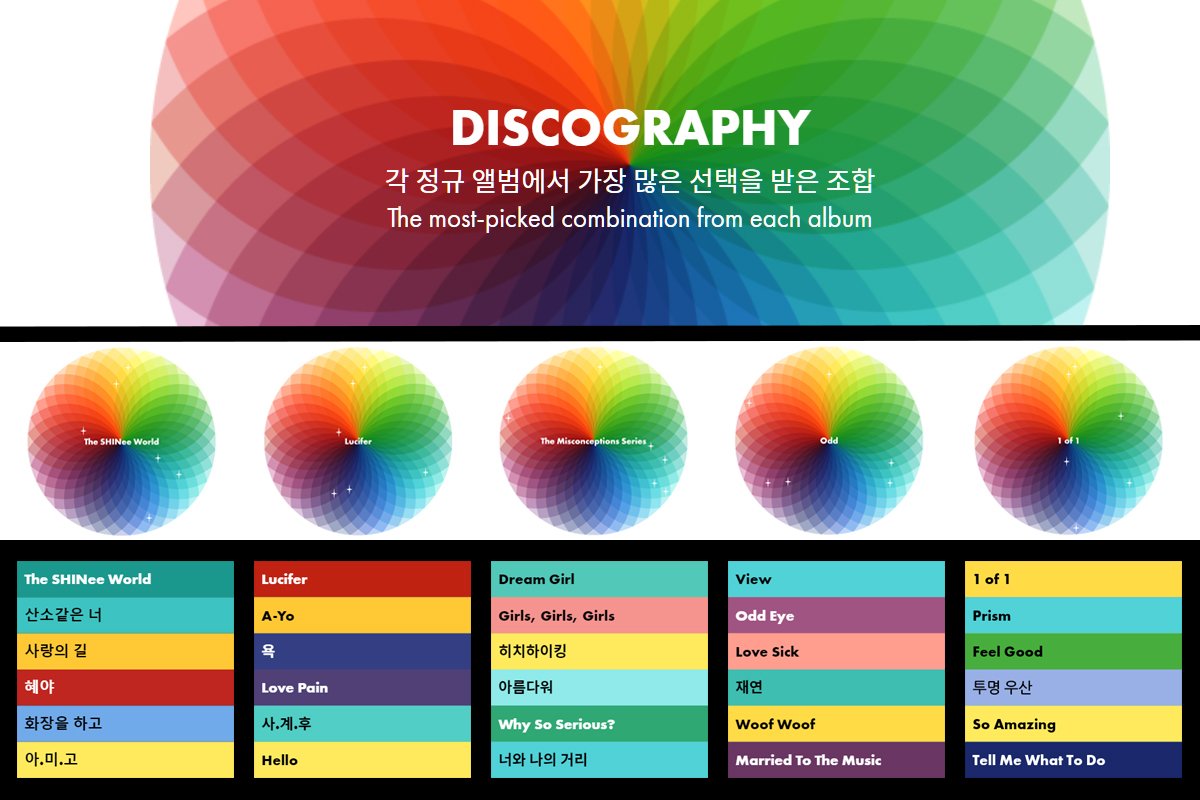Image resolution: width=1200 pixels, height=800 pixels.
Task: Select the '사.계.후' swatch
Action: [362, 723]
